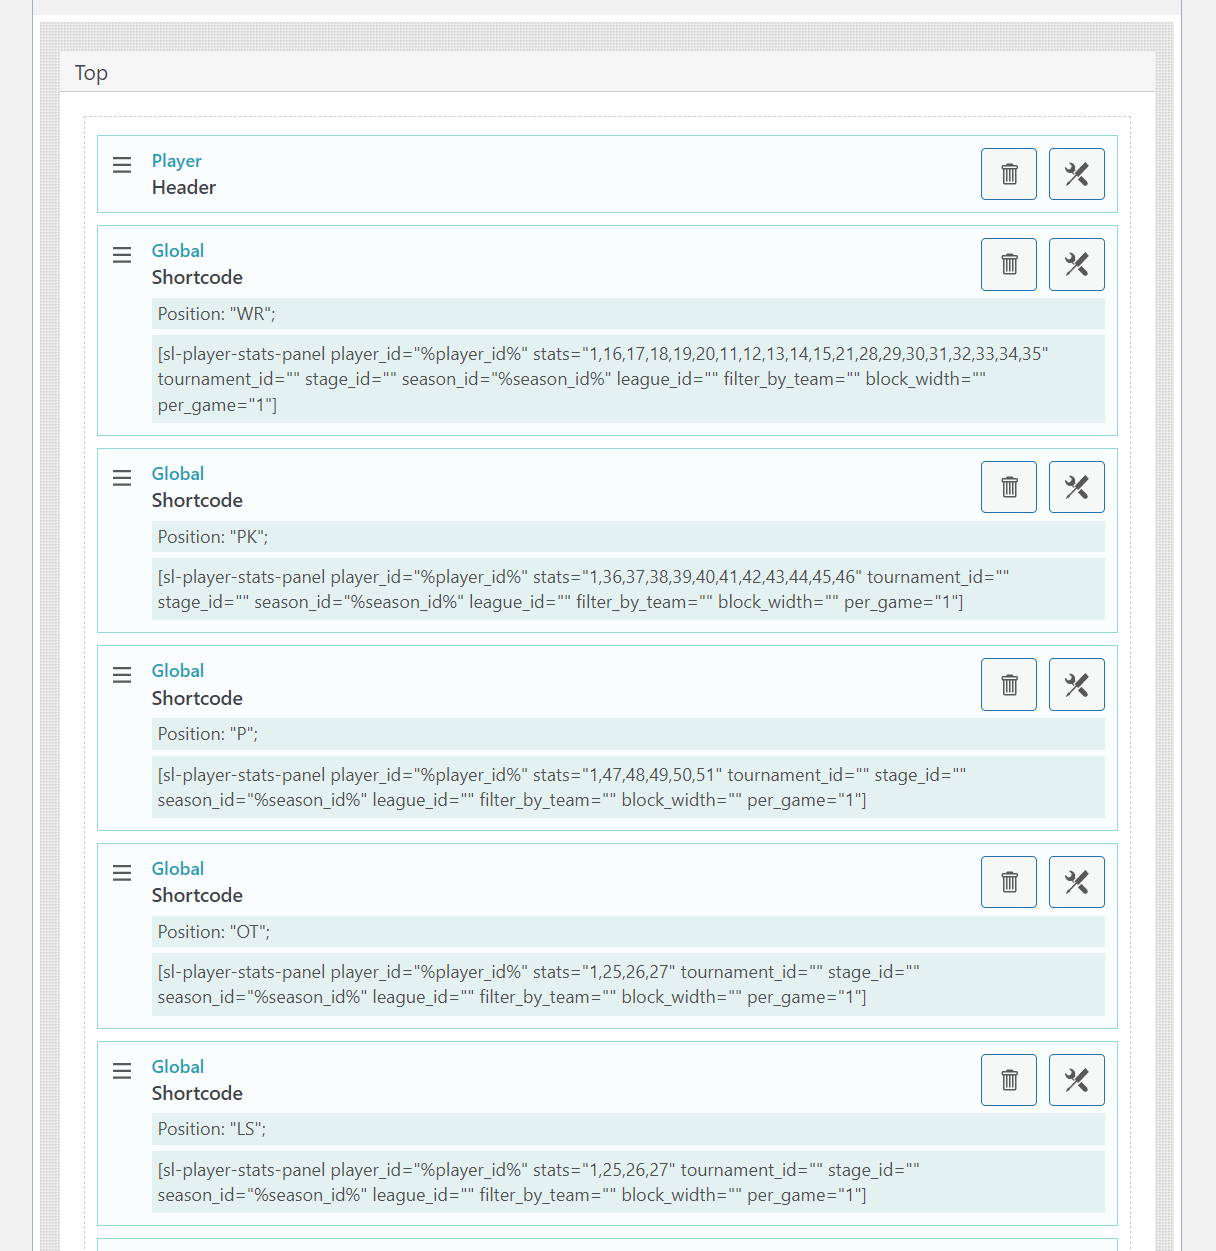The height and width of the screenshot is (1251, 1216).
Task: Delete the WR position shortcode block
Action: [x=1009, y=264]
